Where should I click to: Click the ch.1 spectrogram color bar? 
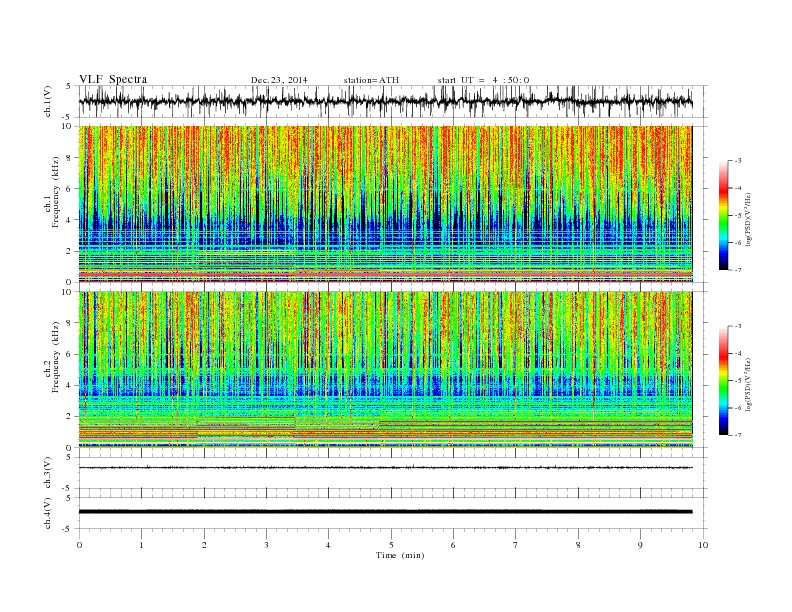(723, 215)
